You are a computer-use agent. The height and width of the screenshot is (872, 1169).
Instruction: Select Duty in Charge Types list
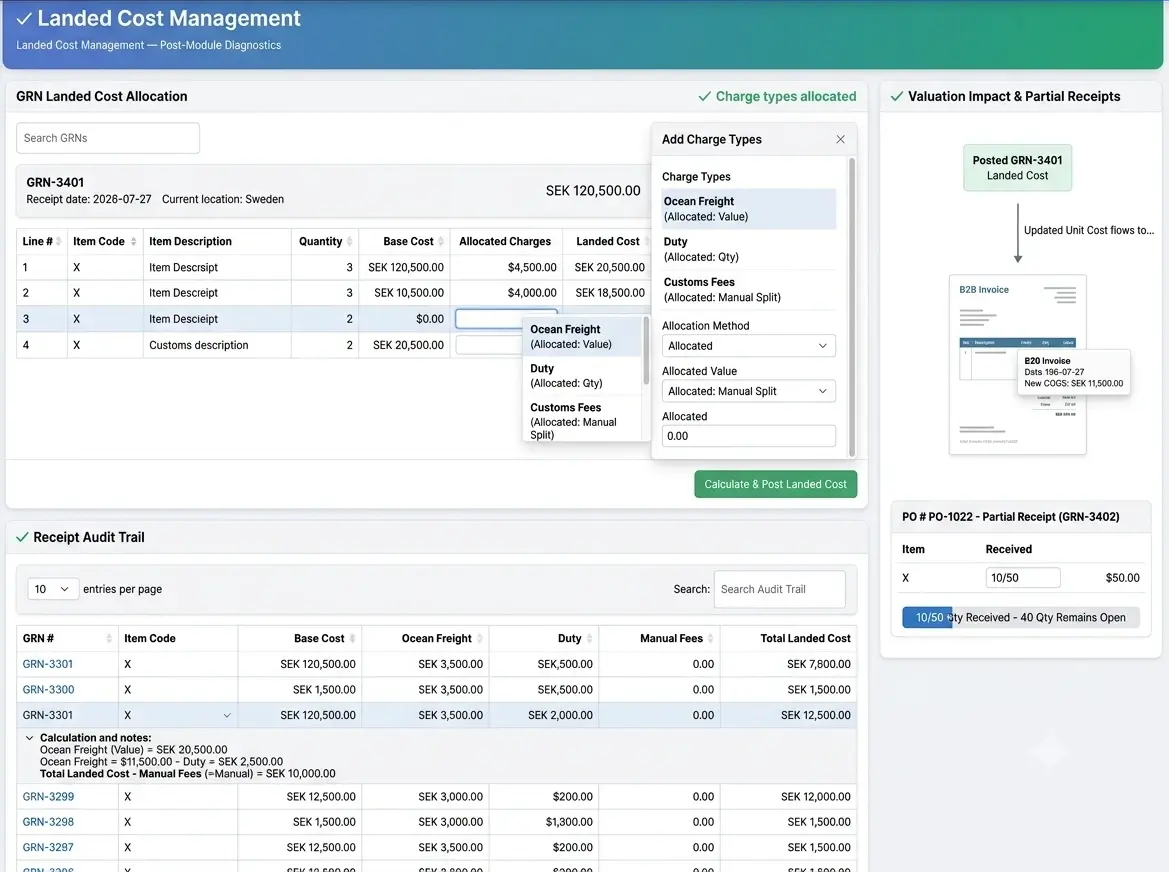(749, 249)
